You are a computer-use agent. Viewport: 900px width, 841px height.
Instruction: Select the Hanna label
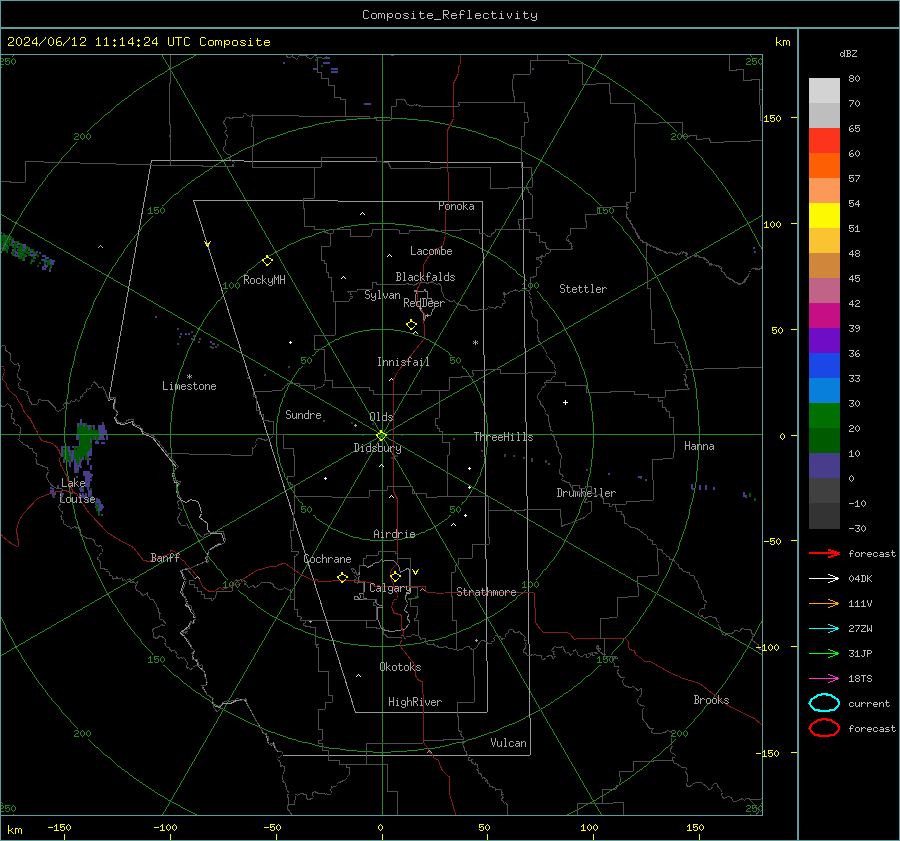click(x=699, y=446)
